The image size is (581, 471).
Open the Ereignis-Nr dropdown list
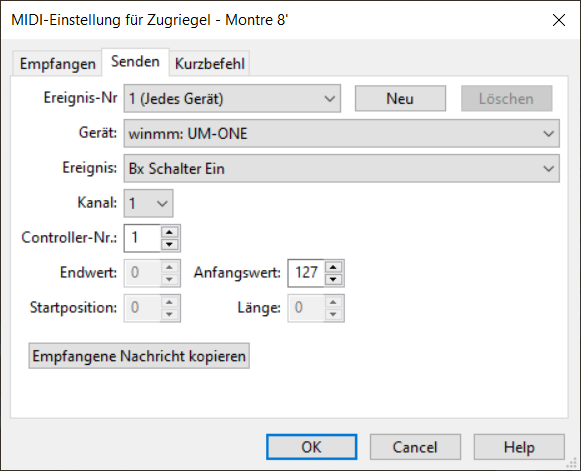[232, 99]
